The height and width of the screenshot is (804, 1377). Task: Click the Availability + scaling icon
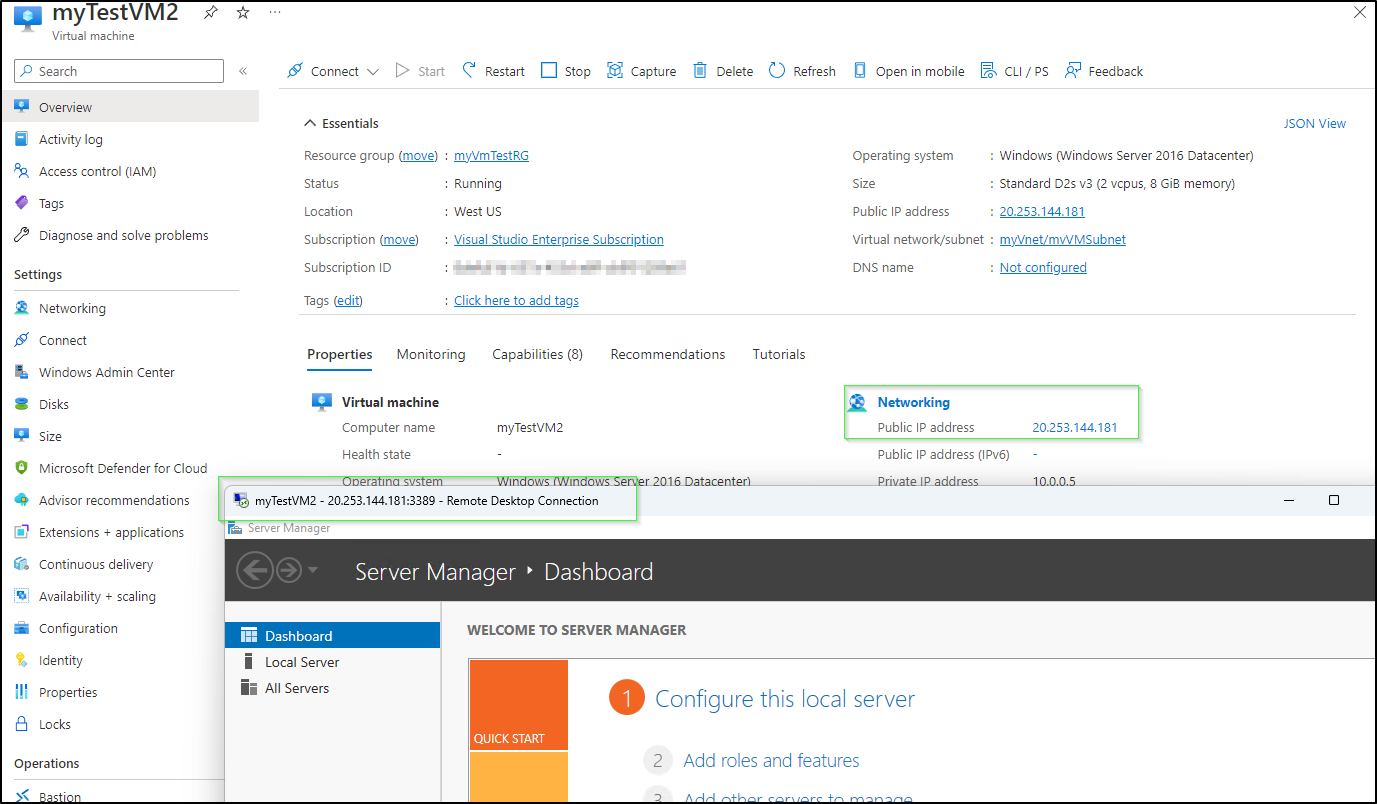pyautogui.click(x=21, y=596)
